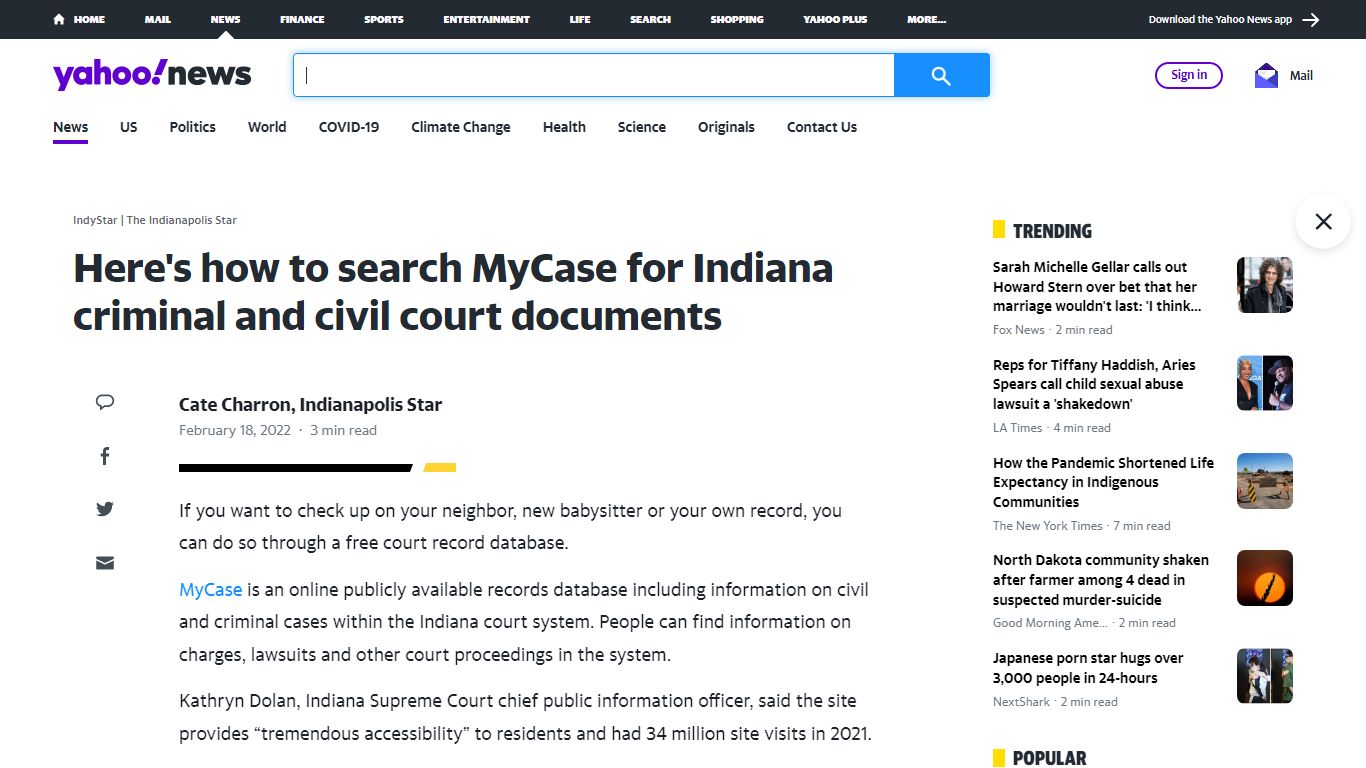Open Howard Stern story thumbnail
This screenshot has width=1366, height=768.
1265,285
